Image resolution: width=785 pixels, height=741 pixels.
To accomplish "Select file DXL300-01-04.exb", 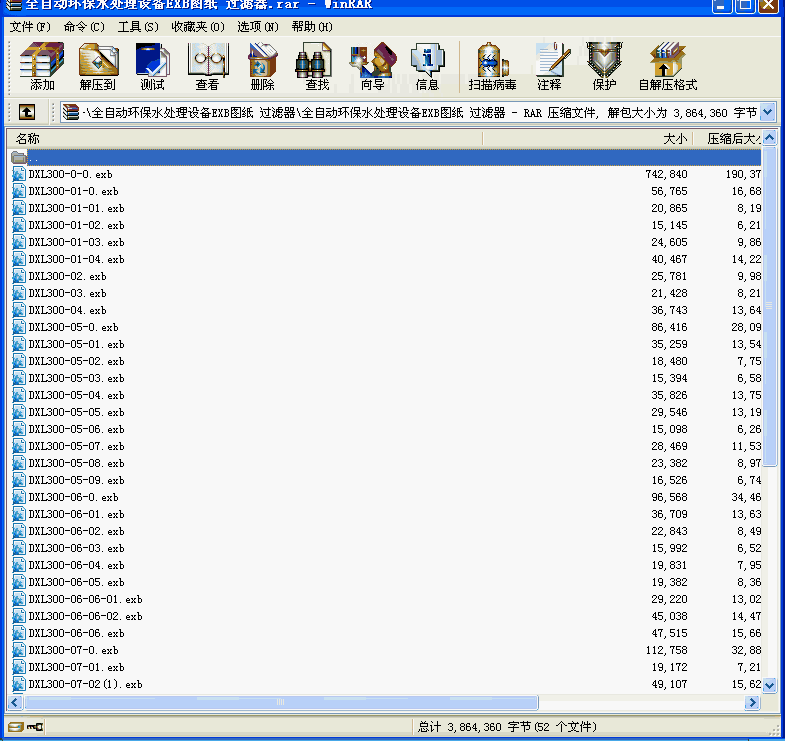I will pyautogui.click(x=76, y=259).
